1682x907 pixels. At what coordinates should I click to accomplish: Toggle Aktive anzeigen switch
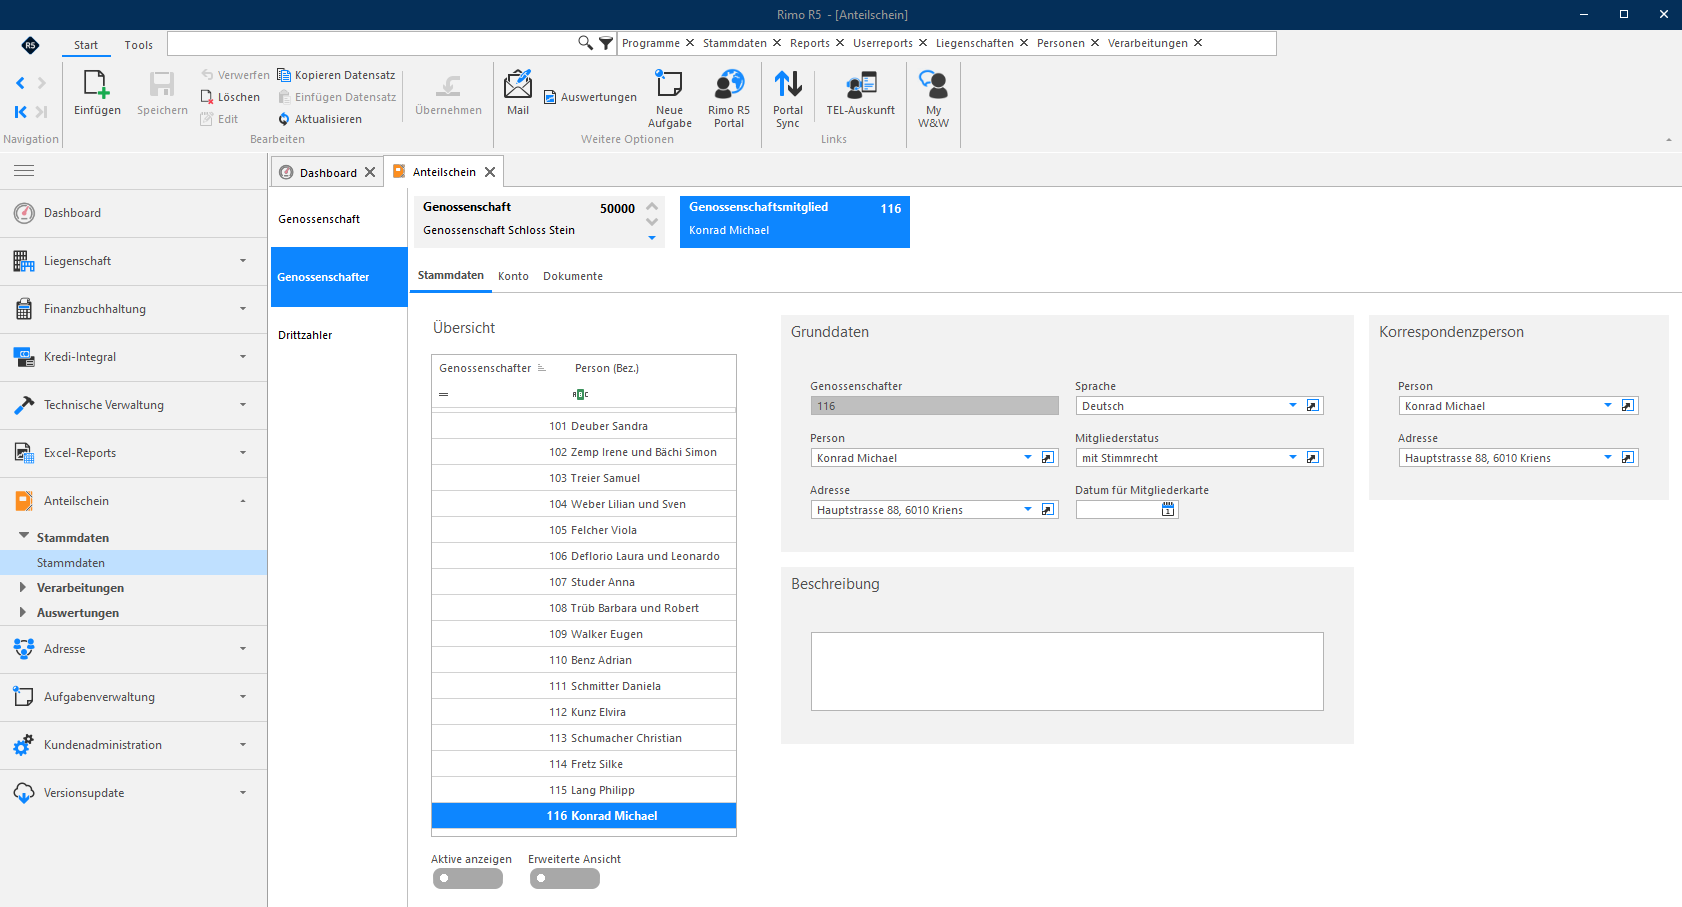point(467,879)
